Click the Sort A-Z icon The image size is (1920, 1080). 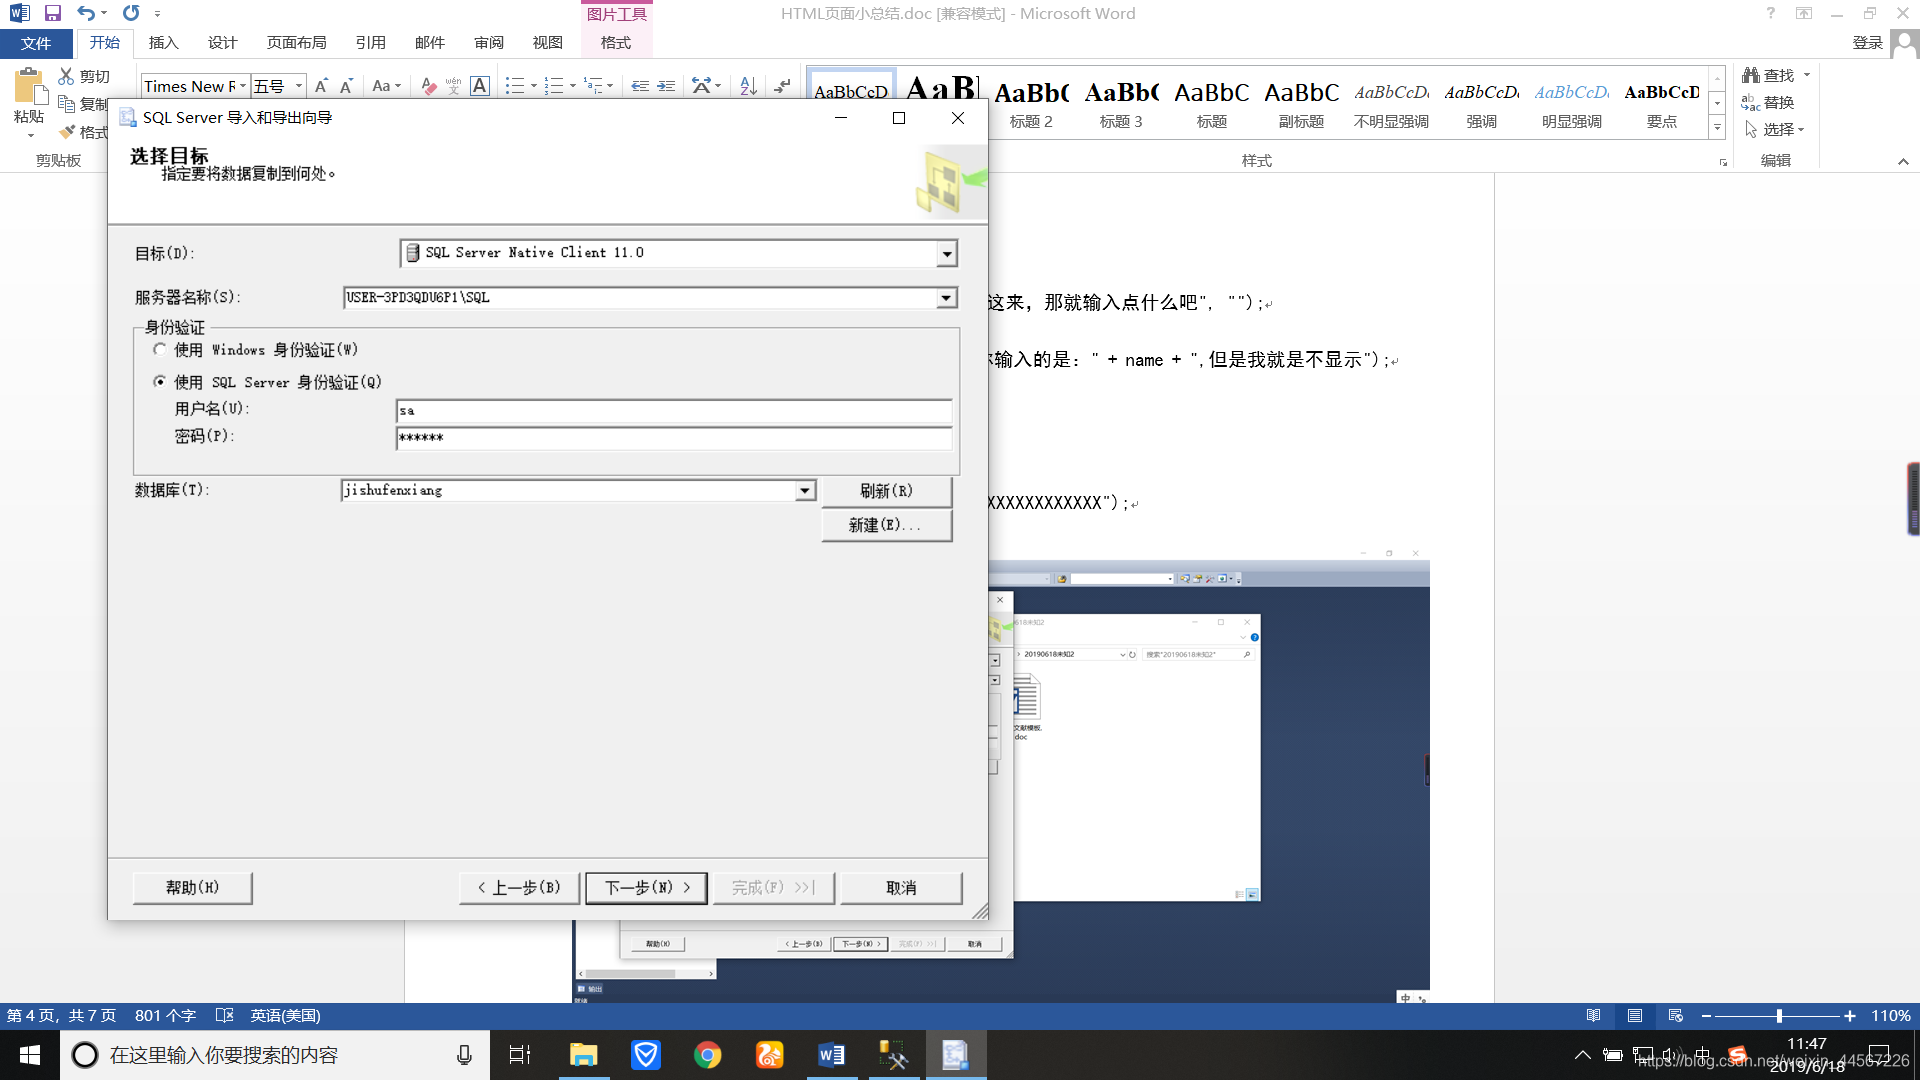[x=748, y=86]
